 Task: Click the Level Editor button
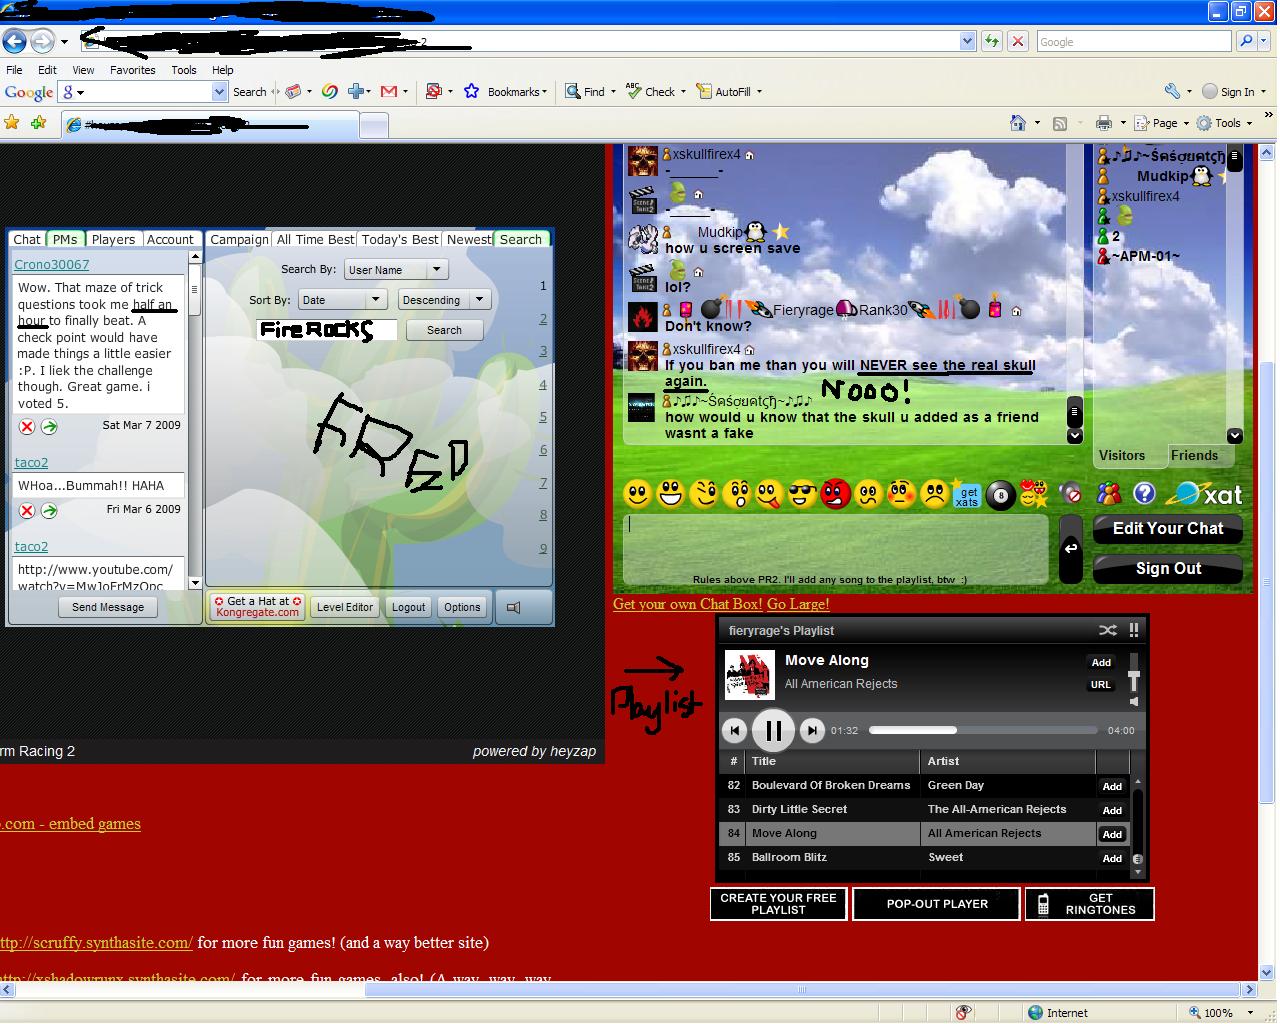[345, 607]
